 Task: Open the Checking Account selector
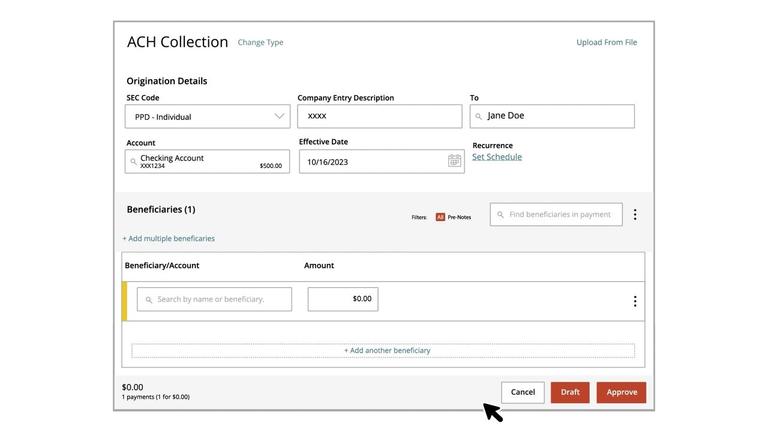tap(208, 161)
